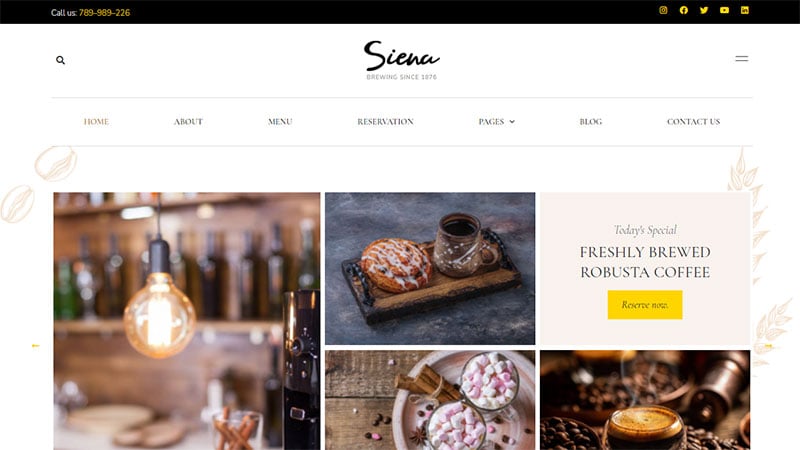Open the Contact Us page
This screenshot has width=800, height=450.
click(693, 121)
